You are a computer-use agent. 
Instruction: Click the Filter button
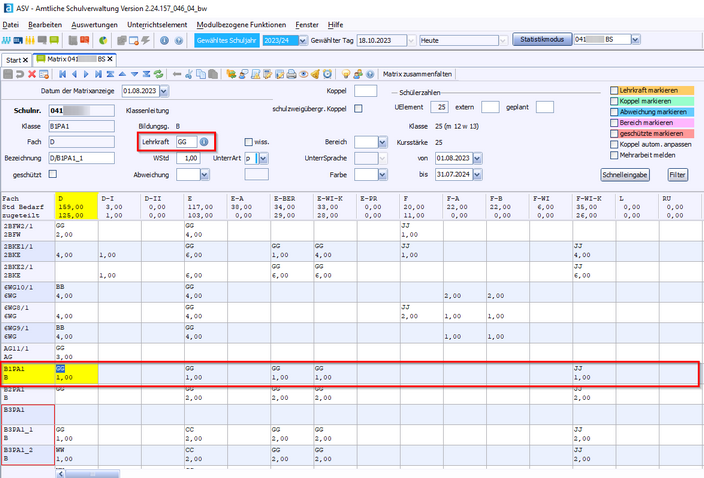click(x=678, y=175)
